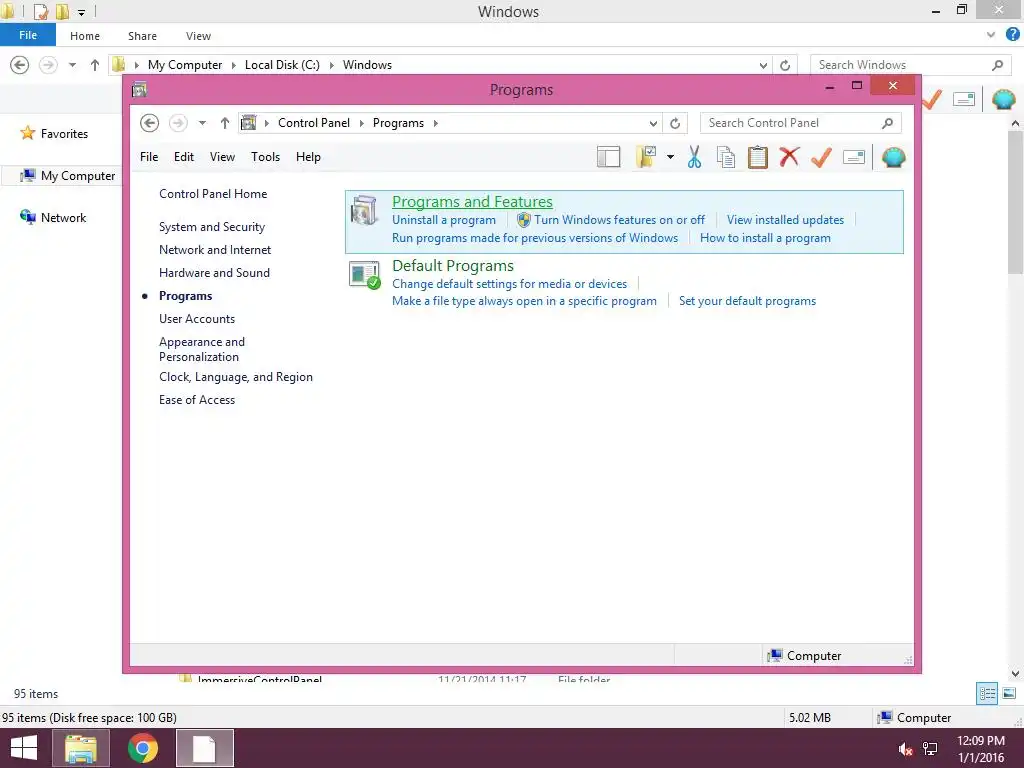Screen dimensions: 1024x768
Task: Click the red X Delete icon in Programs toolbar
Action: [789, 157]
